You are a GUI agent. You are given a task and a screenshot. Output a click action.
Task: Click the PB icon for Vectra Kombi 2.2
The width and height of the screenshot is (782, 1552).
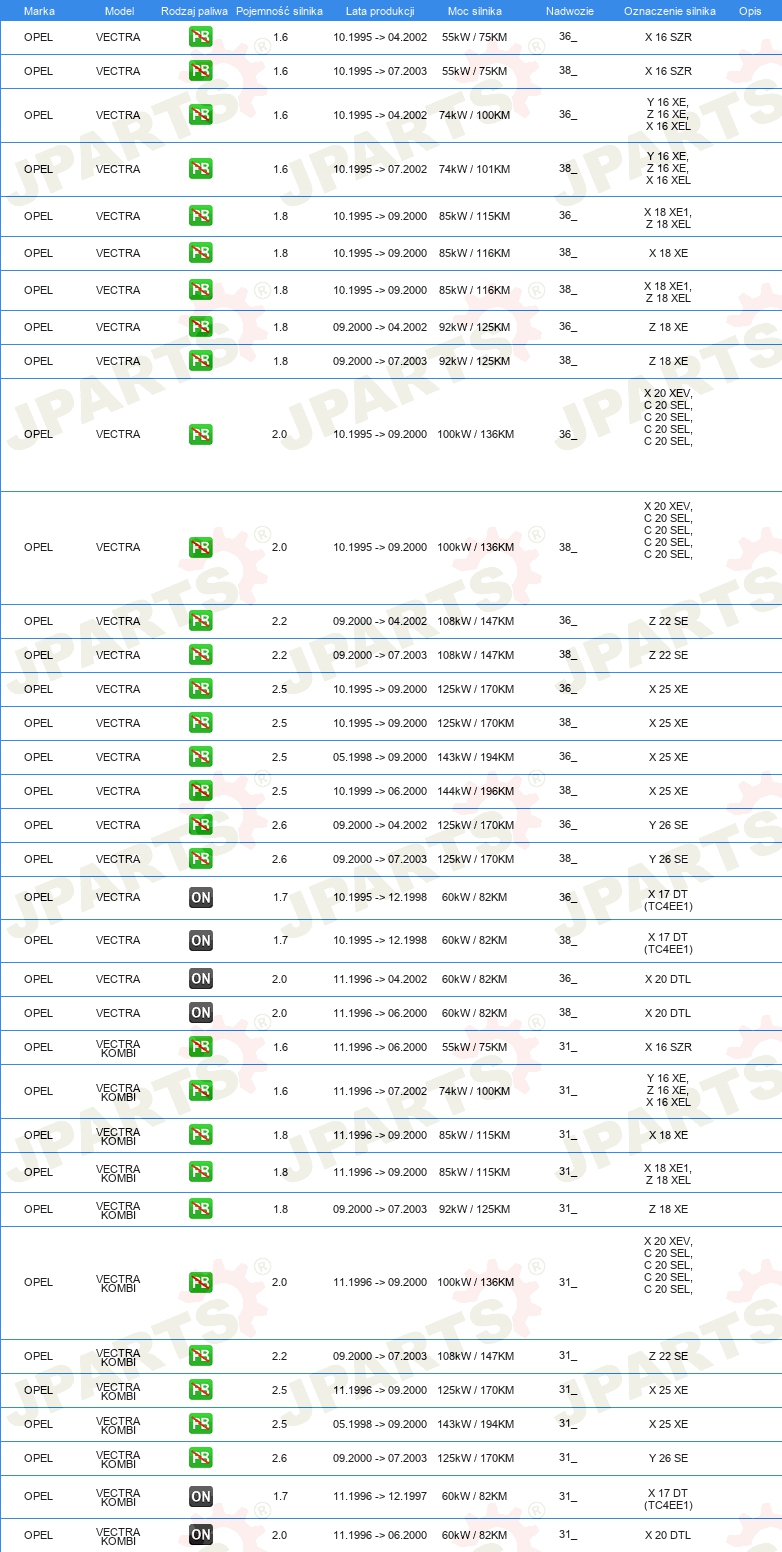201,1356
